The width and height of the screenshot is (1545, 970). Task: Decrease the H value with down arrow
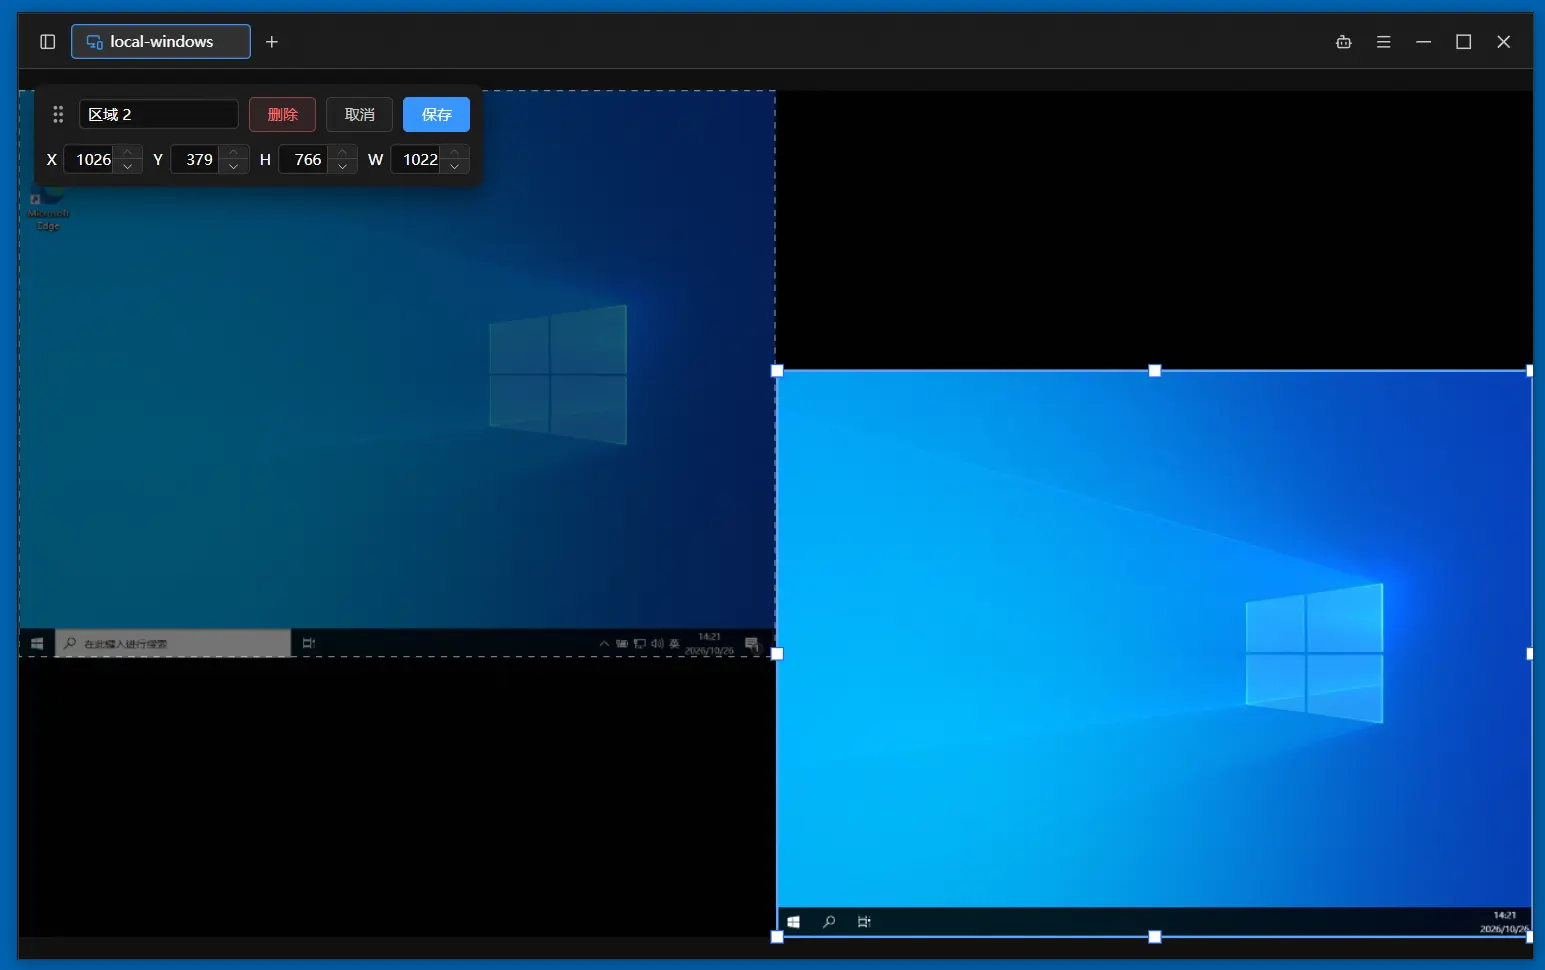pyautogui.click(x=343, y=167)
